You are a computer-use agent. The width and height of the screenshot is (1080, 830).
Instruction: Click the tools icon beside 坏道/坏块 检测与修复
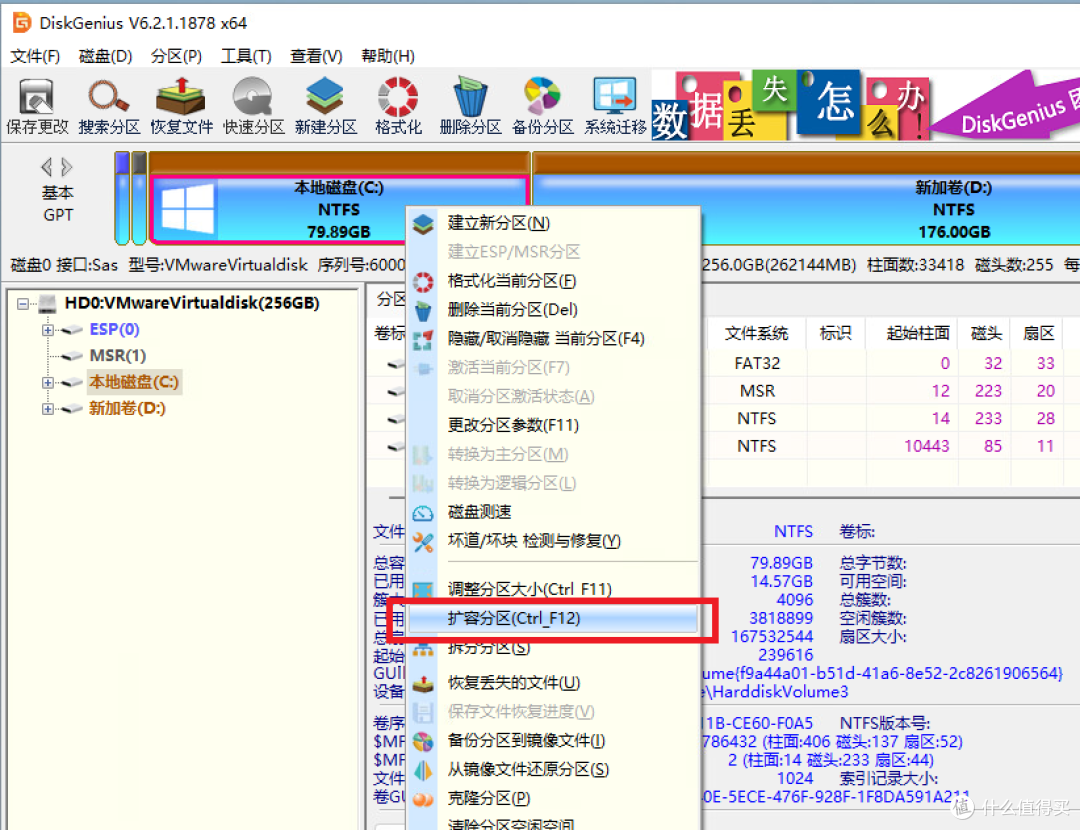[x=423, y=541]
